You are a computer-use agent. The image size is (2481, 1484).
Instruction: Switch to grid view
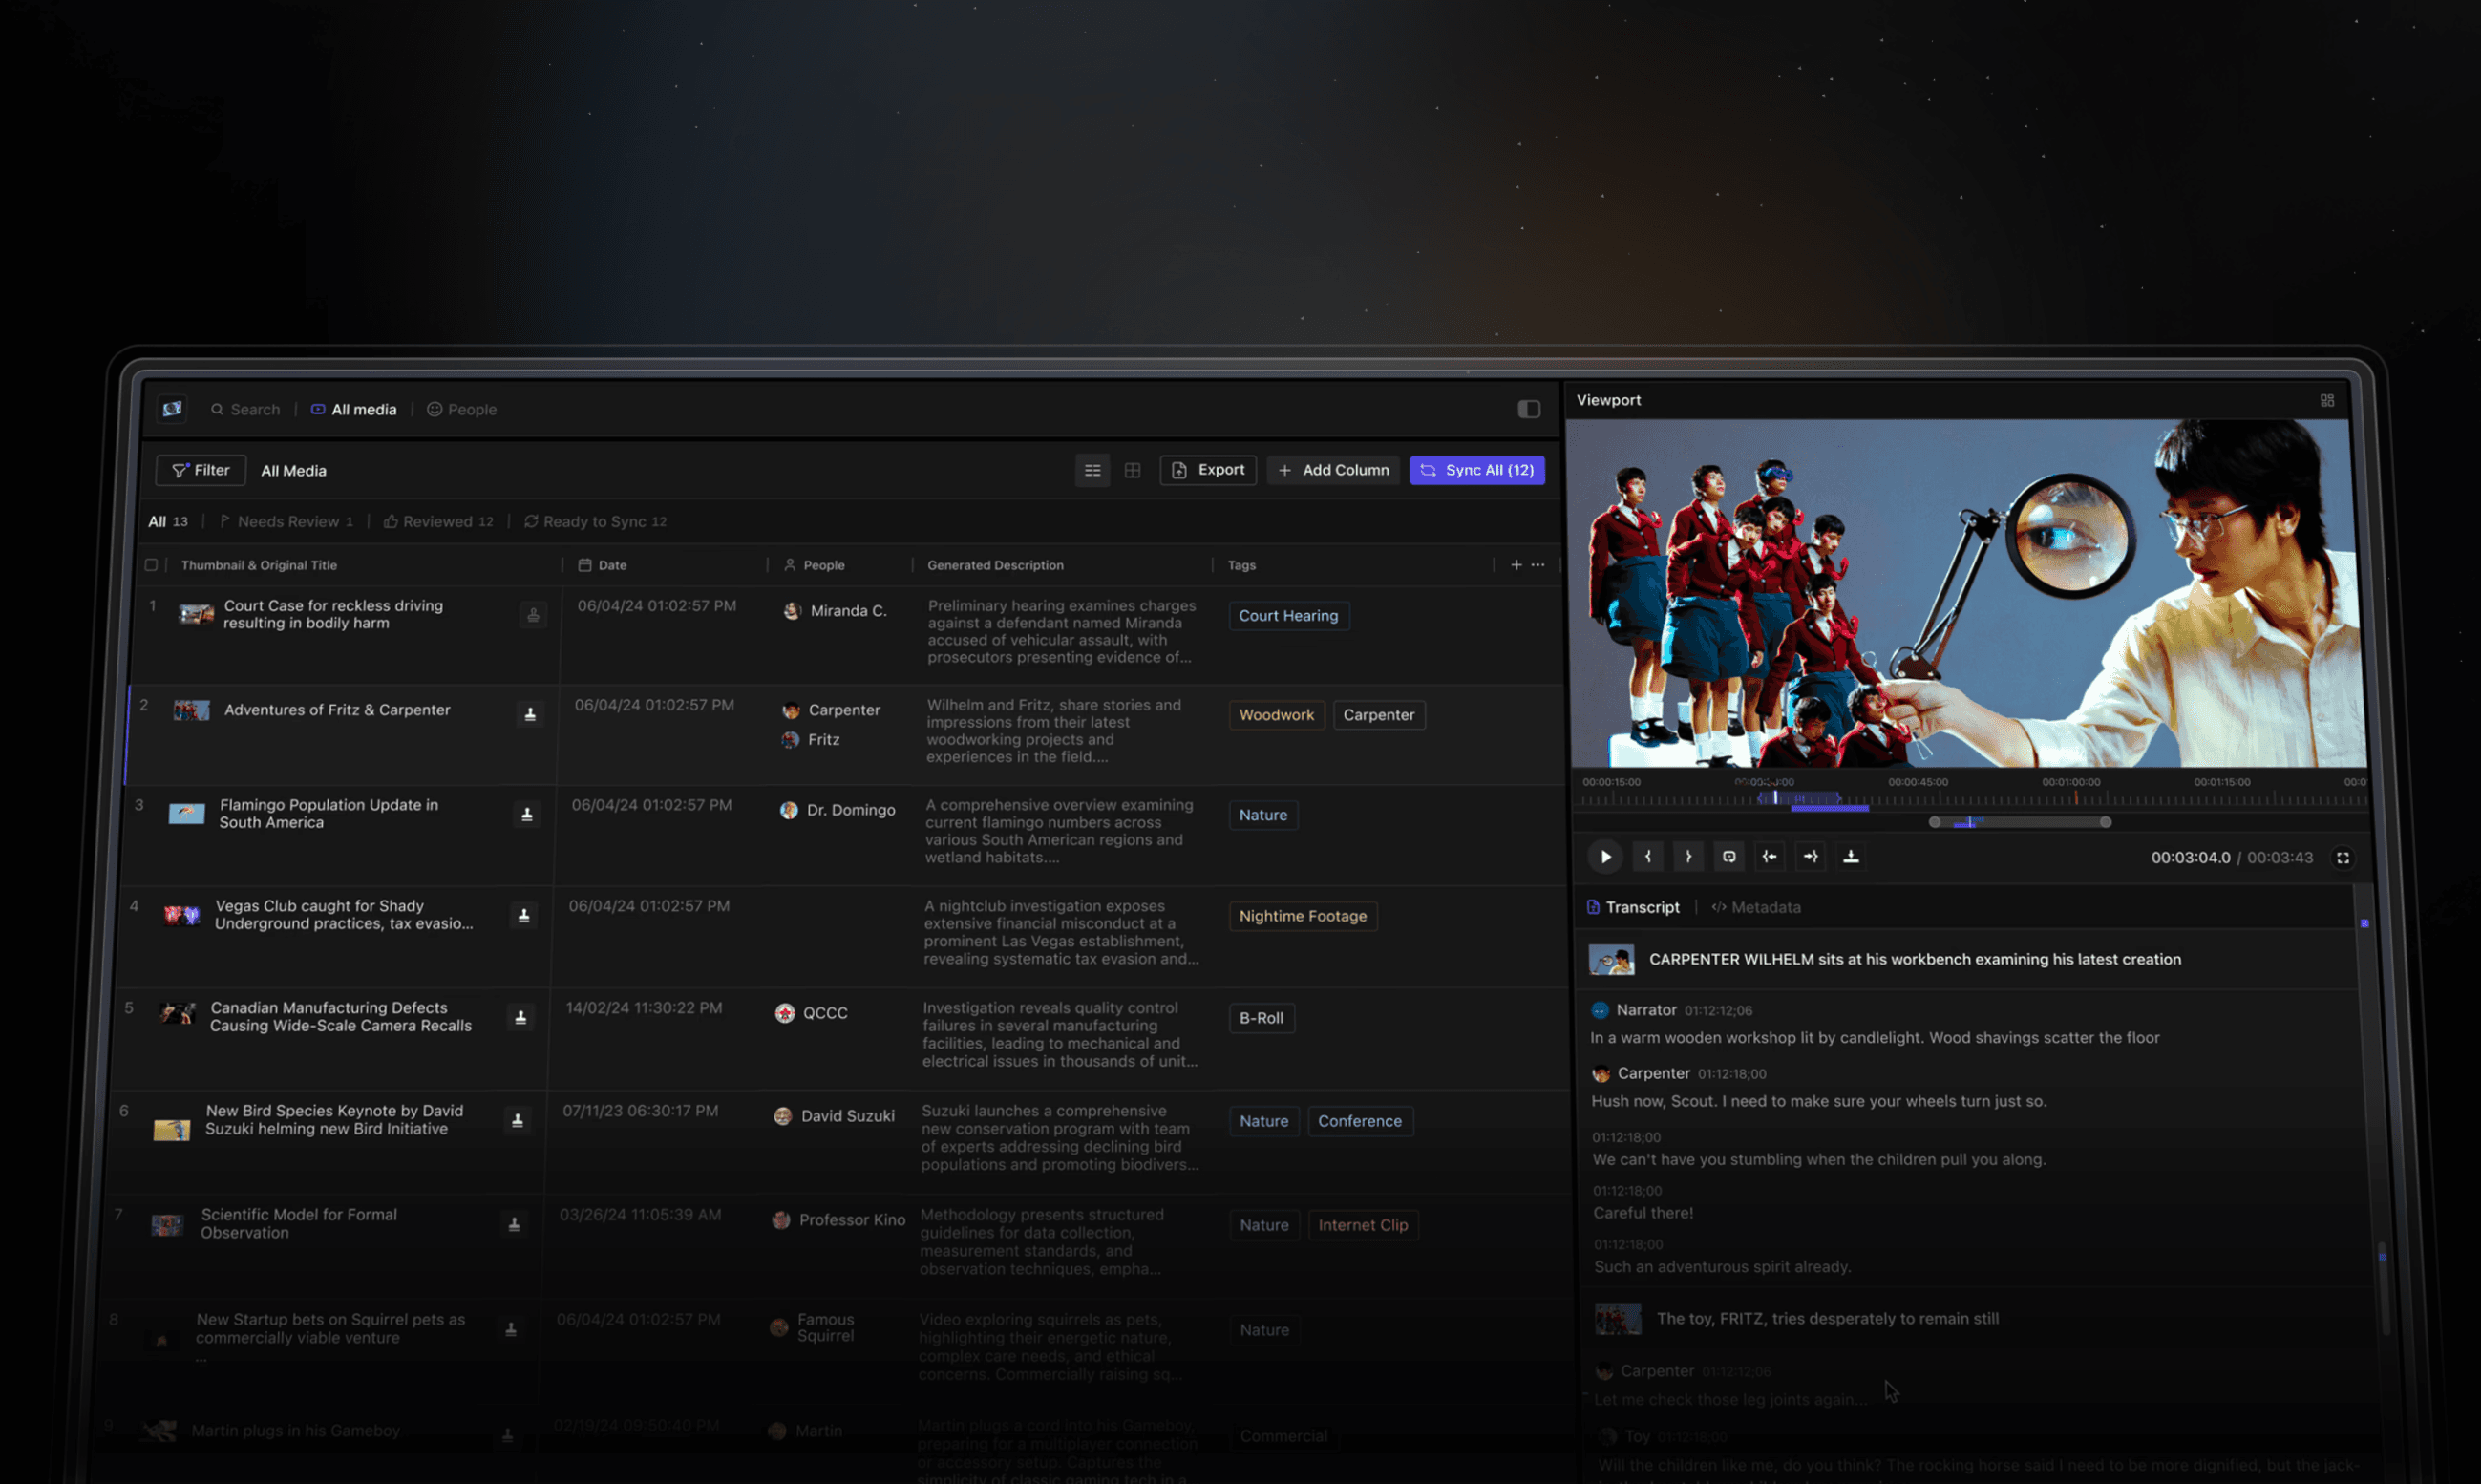point(1132,470)
